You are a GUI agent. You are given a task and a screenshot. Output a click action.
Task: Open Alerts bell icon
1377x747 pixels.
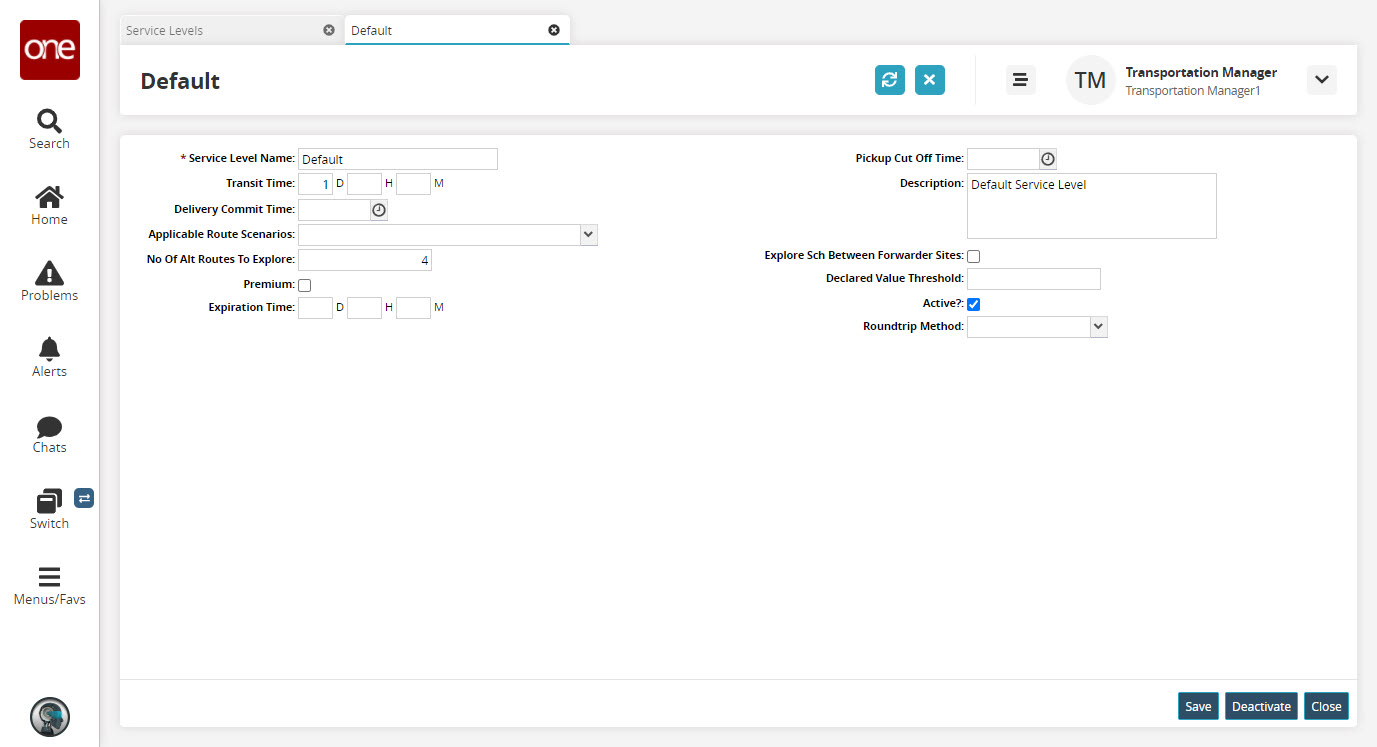point(49,349)
